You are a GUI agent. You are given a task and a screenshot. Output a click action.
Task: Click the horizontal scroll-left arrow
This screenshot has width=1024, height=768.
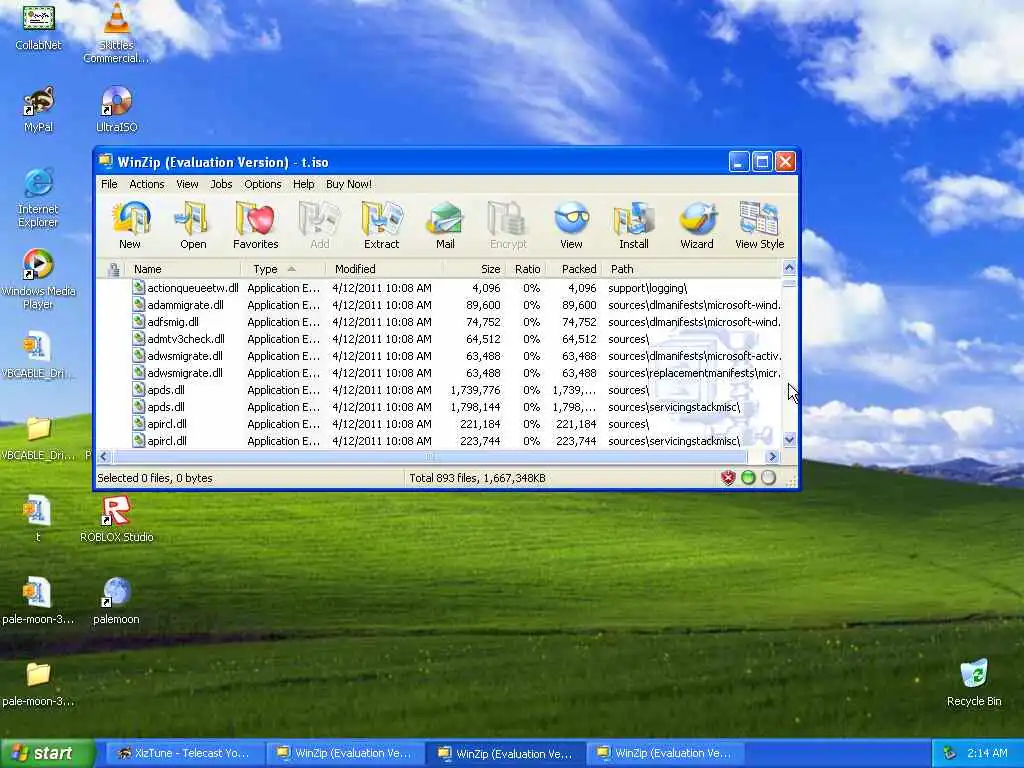click(x=103, y=456)
